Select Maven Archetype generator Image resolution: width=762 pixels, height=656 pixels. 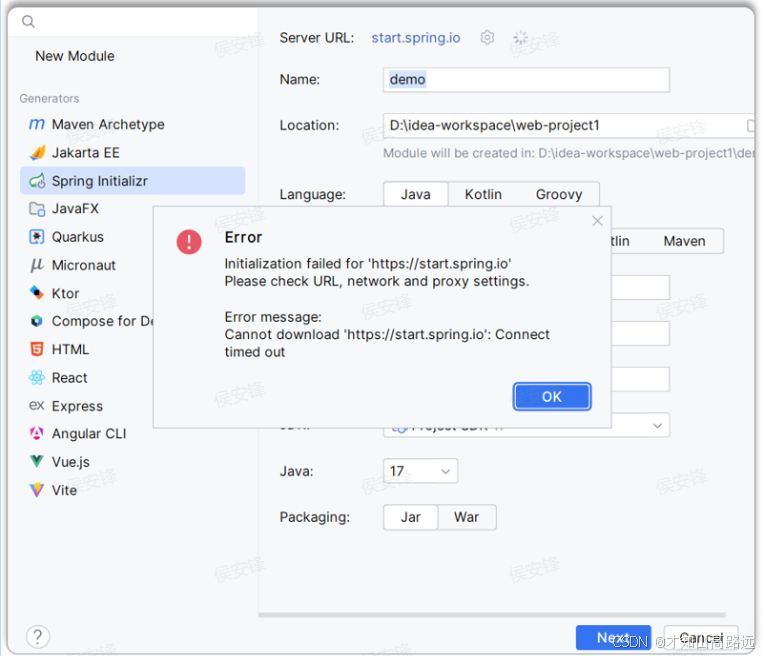pos(133,124)
